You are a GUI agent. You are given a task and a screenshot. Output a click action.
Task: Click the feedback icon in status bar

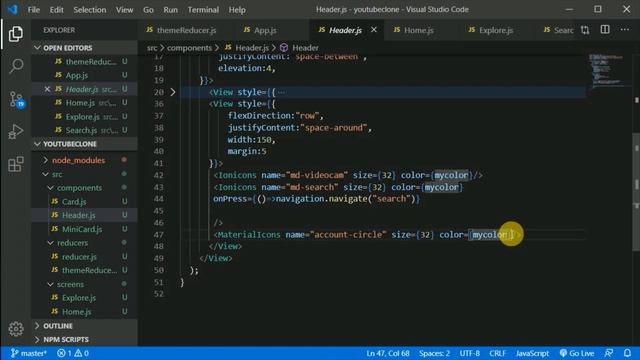pos(609,353)
